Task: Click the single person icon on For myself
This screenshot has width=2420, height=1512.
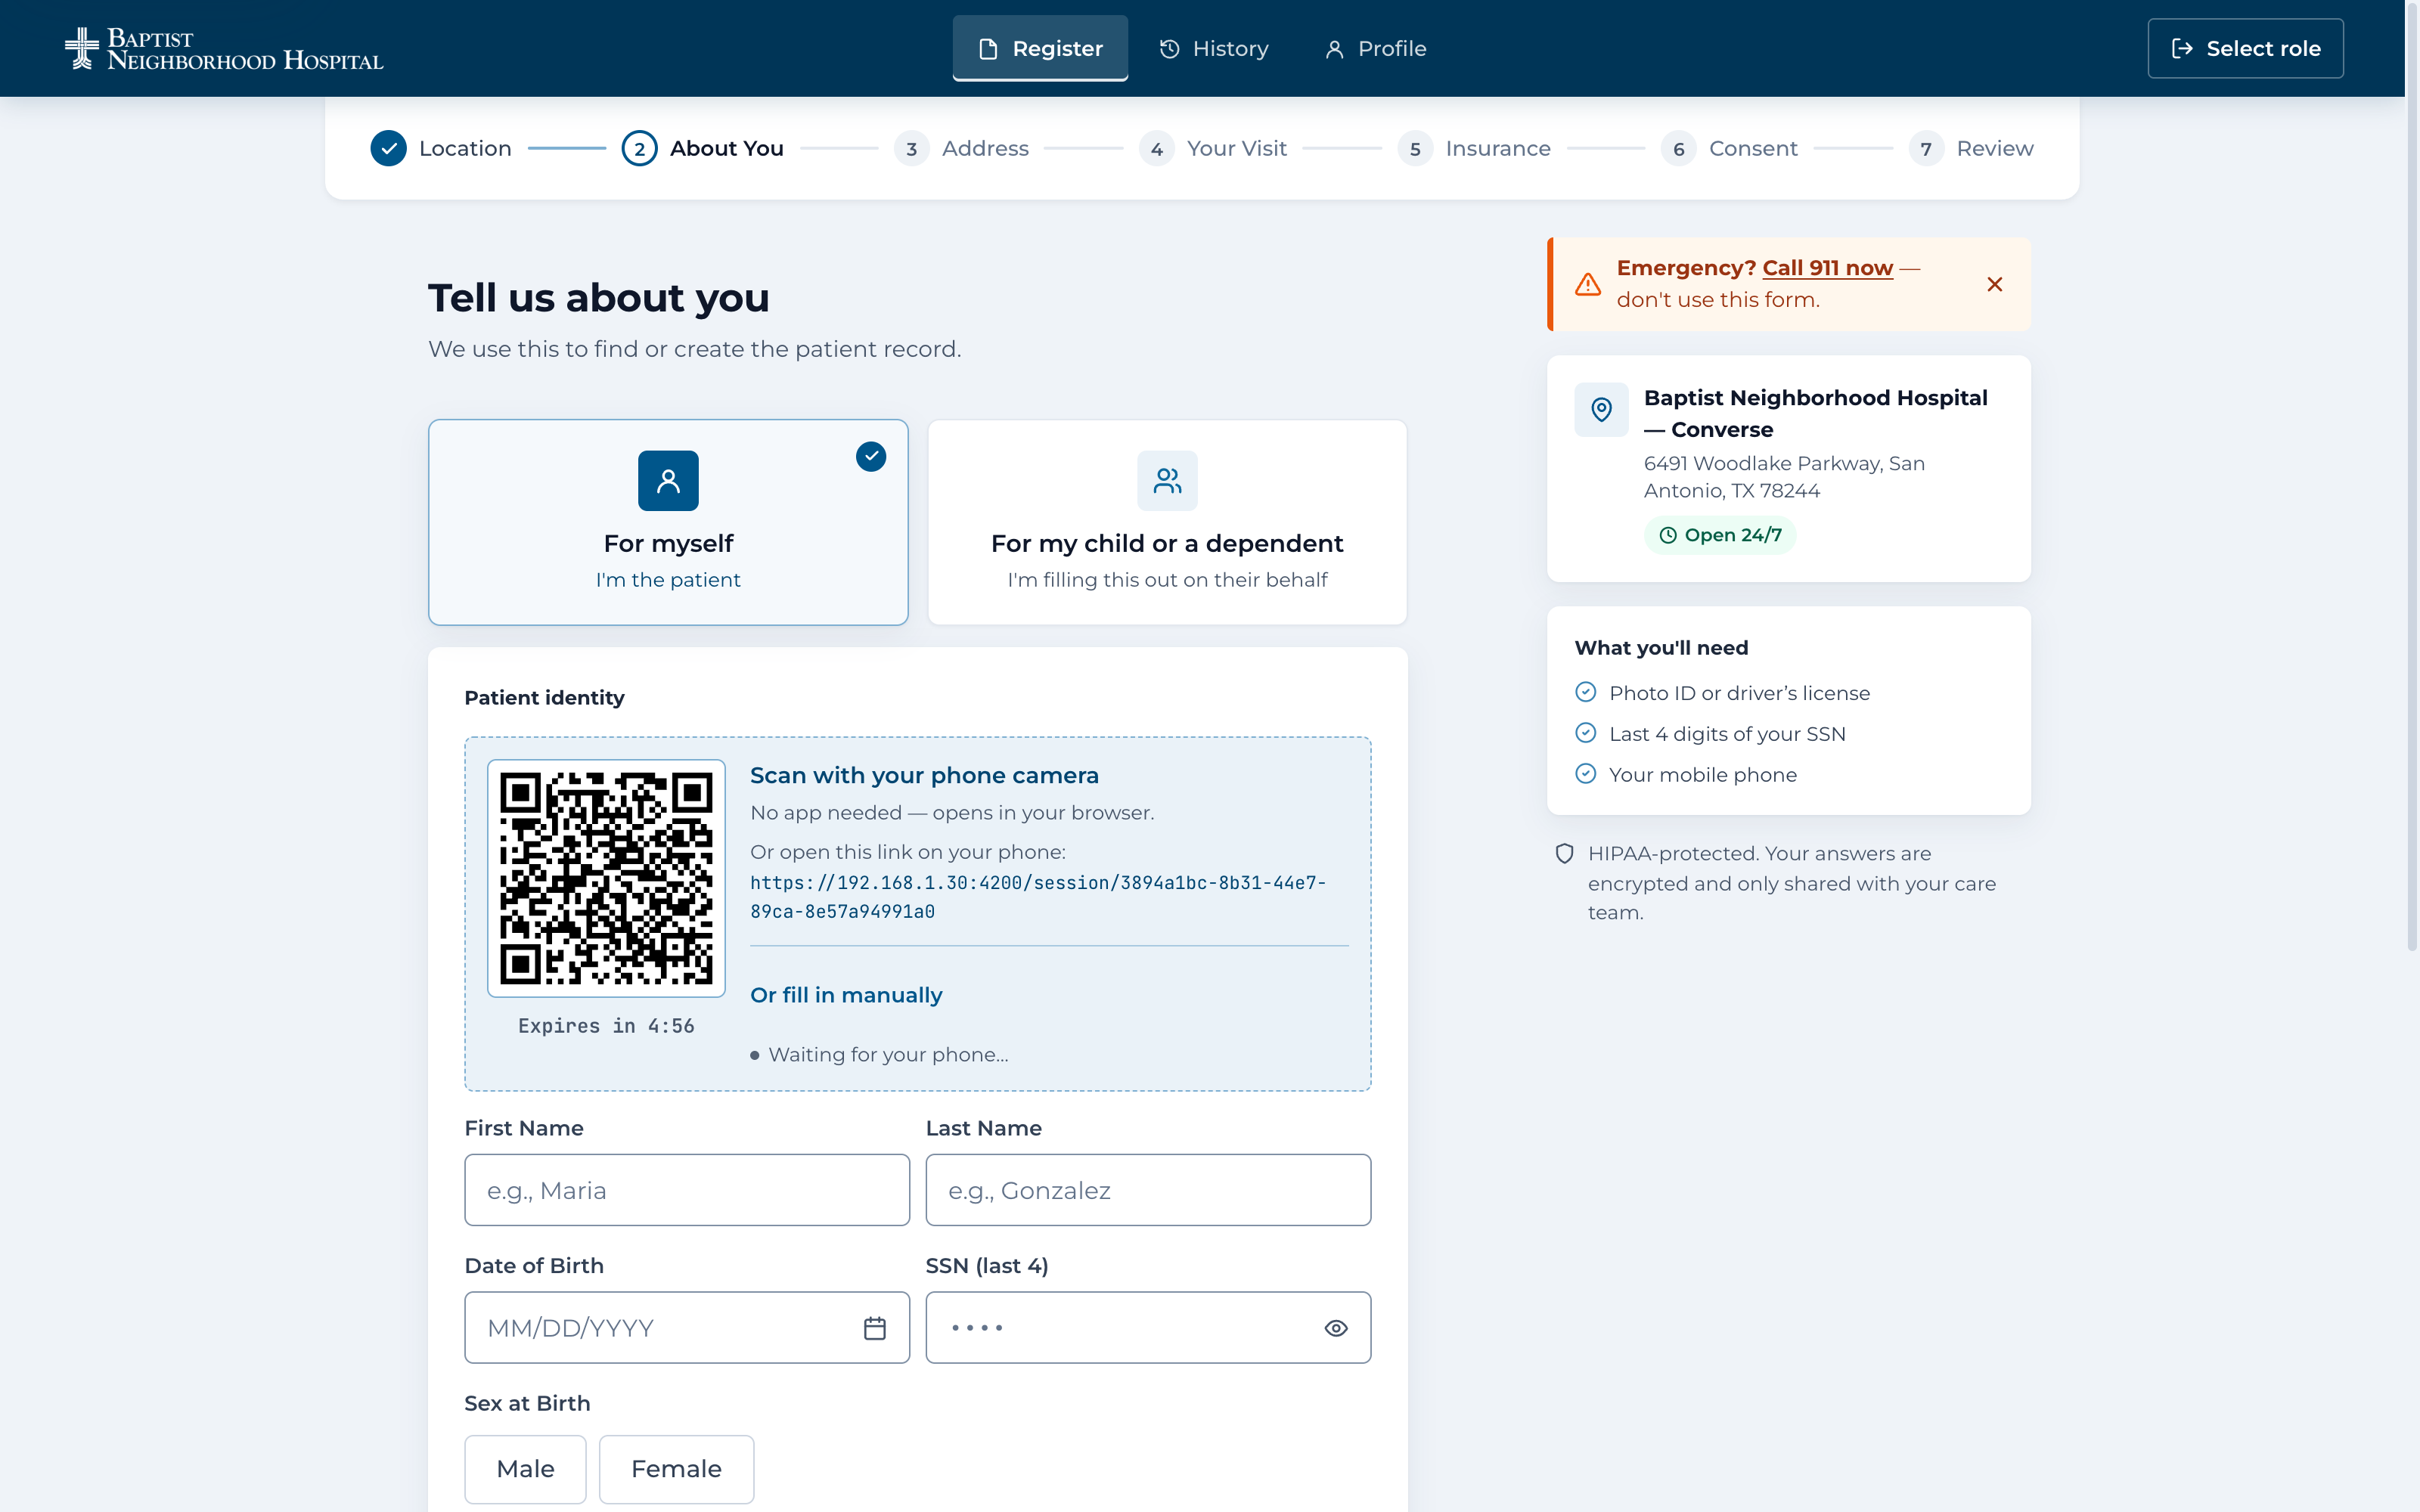Action: click(668, 481)
